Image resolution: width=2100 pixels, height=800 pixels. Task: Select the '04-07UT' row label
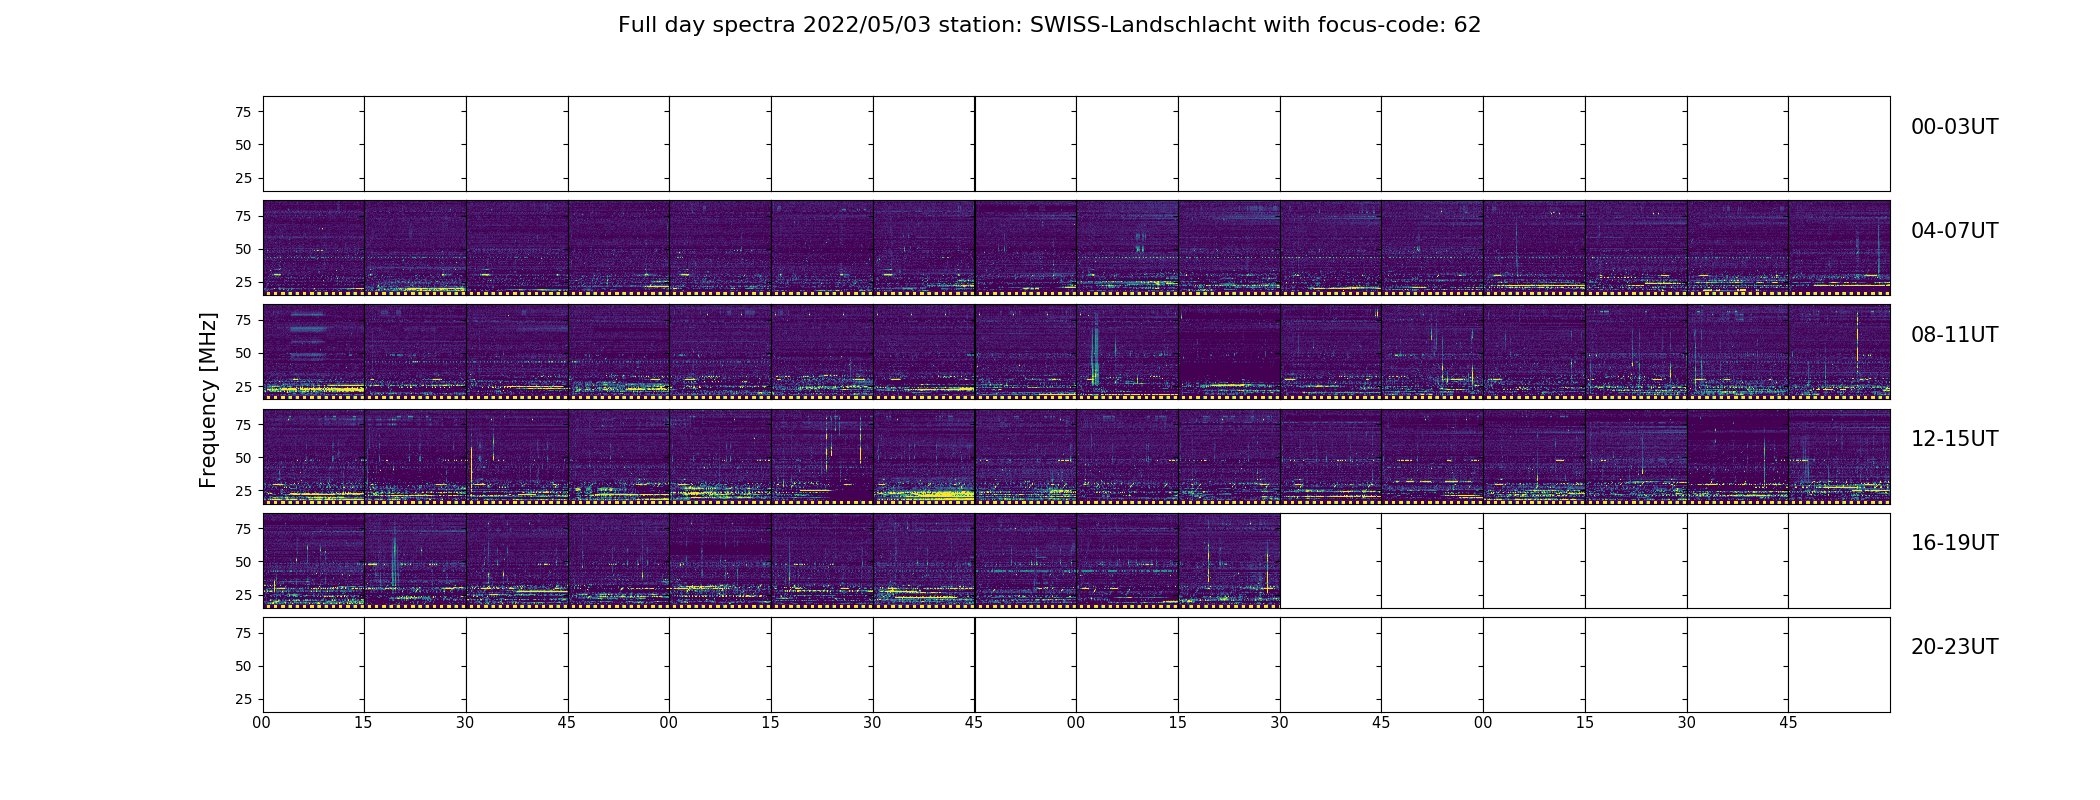pos(1954,231)
